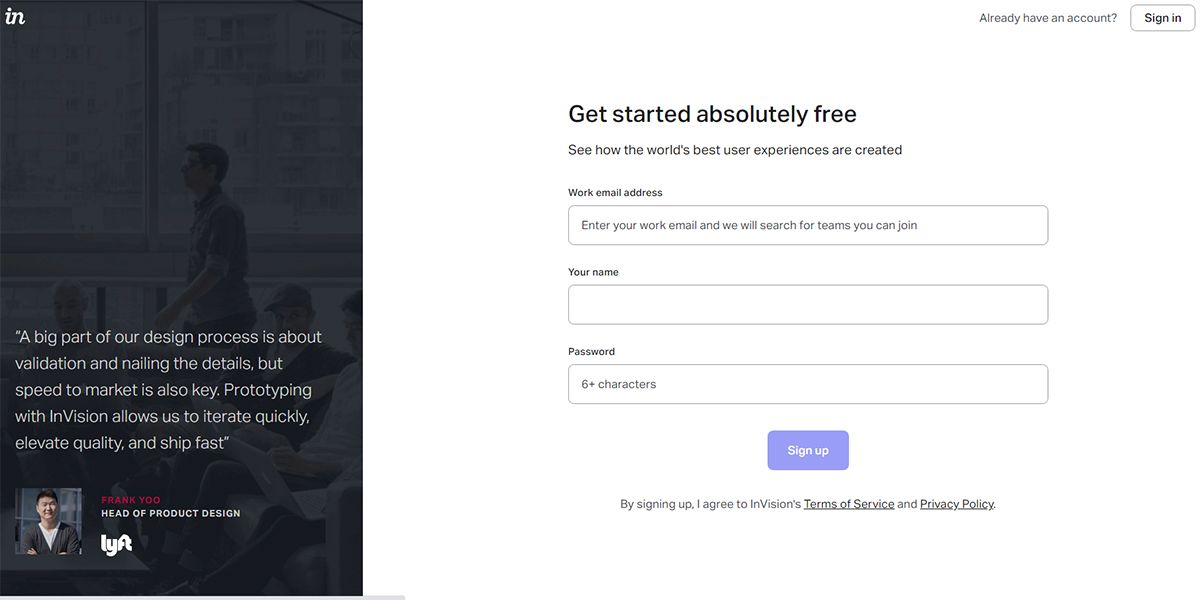
Task: Open the Privacy Policy link
Action: tap(956, 504)
